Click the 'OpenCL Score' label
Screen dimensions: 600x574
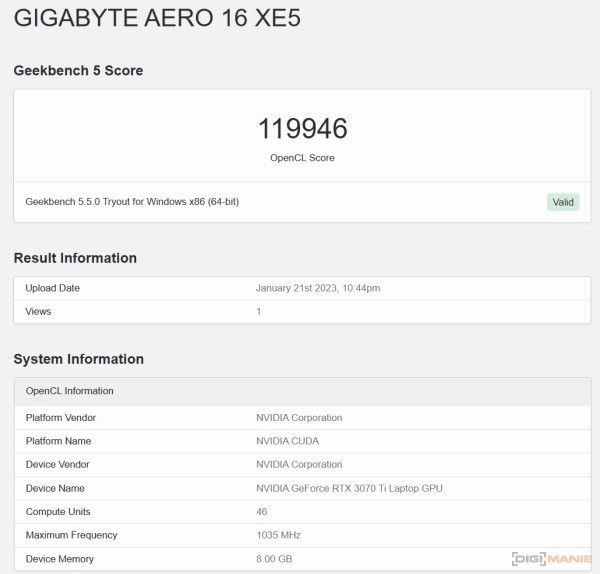click(302, 158)
